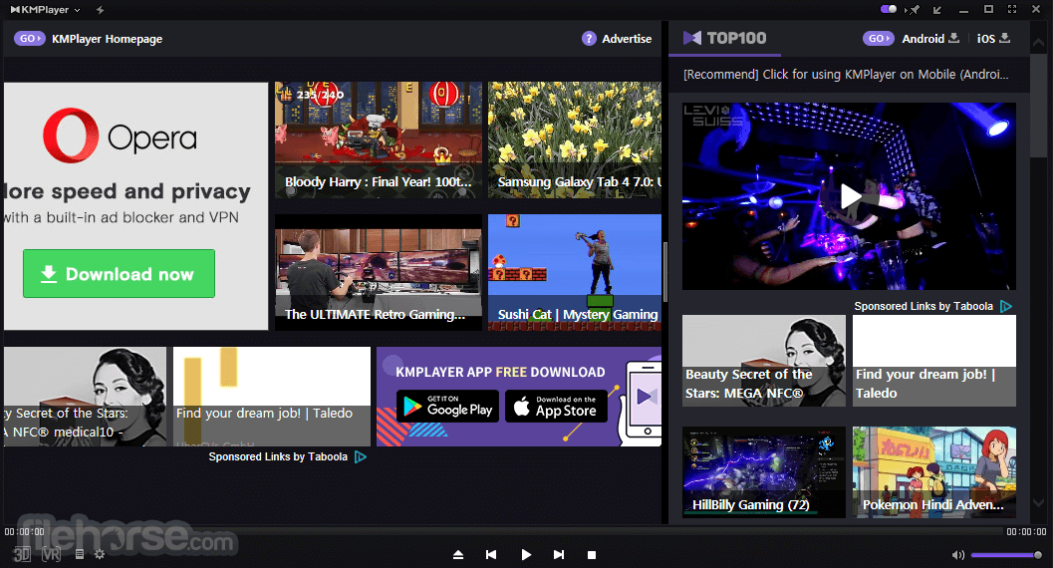1053x568 pixels.
Task: Open The ULTIMATE Retro Gaming video thumbnail
Action: [x=378, y=273]
